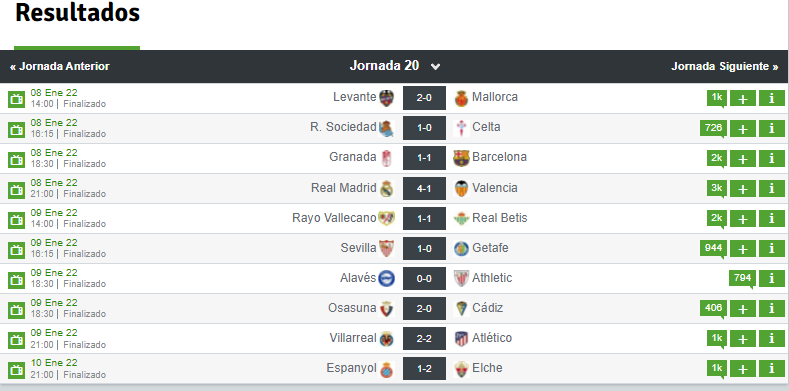
Task: Go to Jornada Anterior
Action: (60, 66)
